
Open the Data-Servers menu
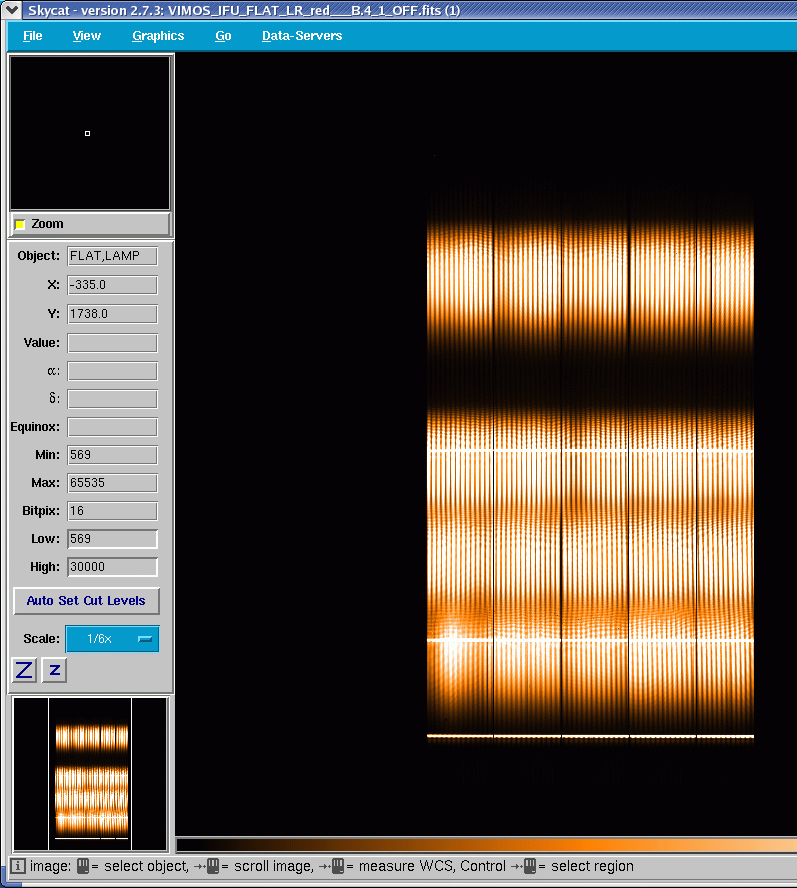[302, 36]
